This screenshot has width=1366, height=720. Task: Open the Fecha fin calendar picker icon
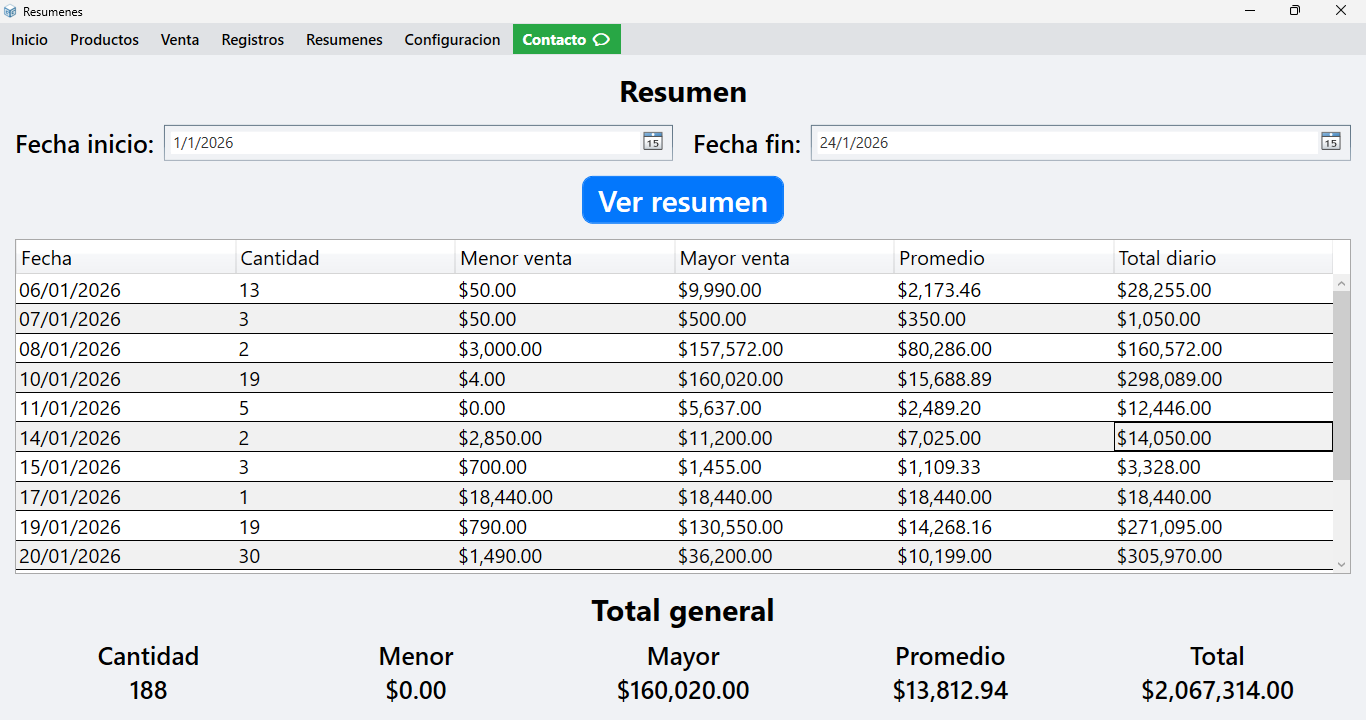[1330, 142]
